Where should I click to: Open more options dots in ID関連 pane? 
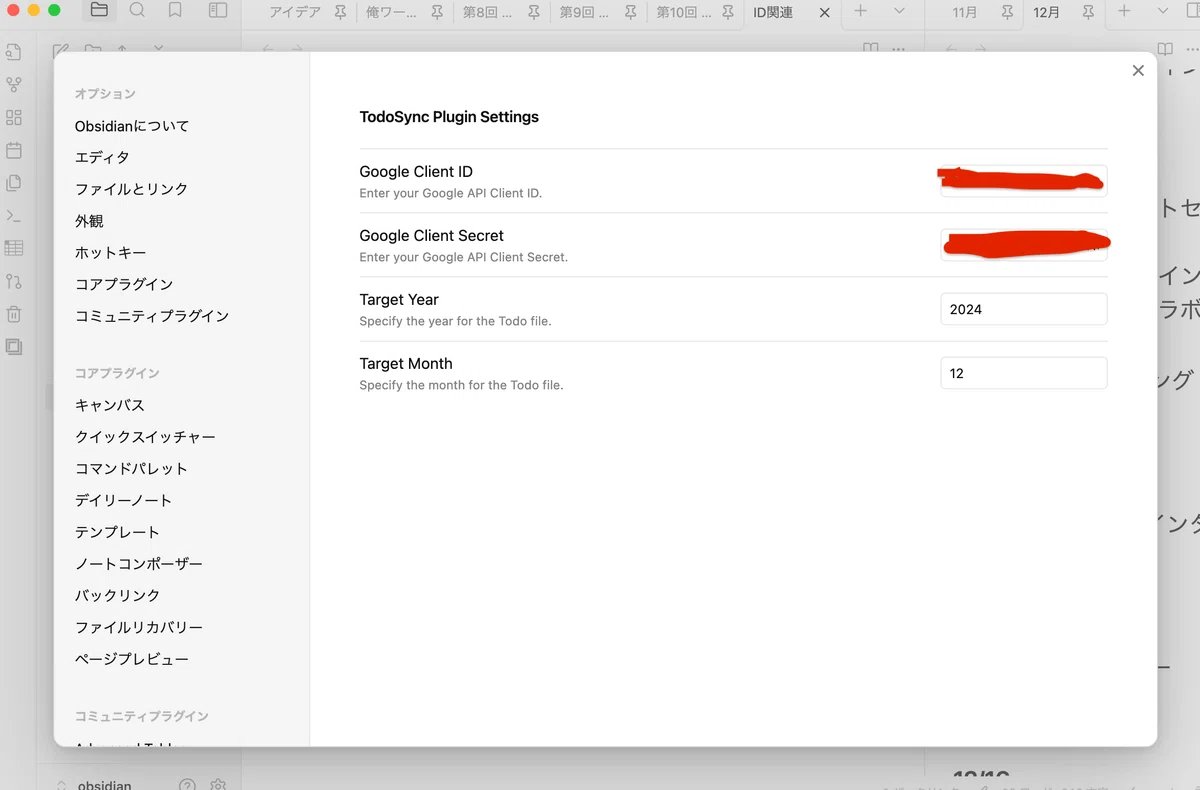tap(898, 48)
